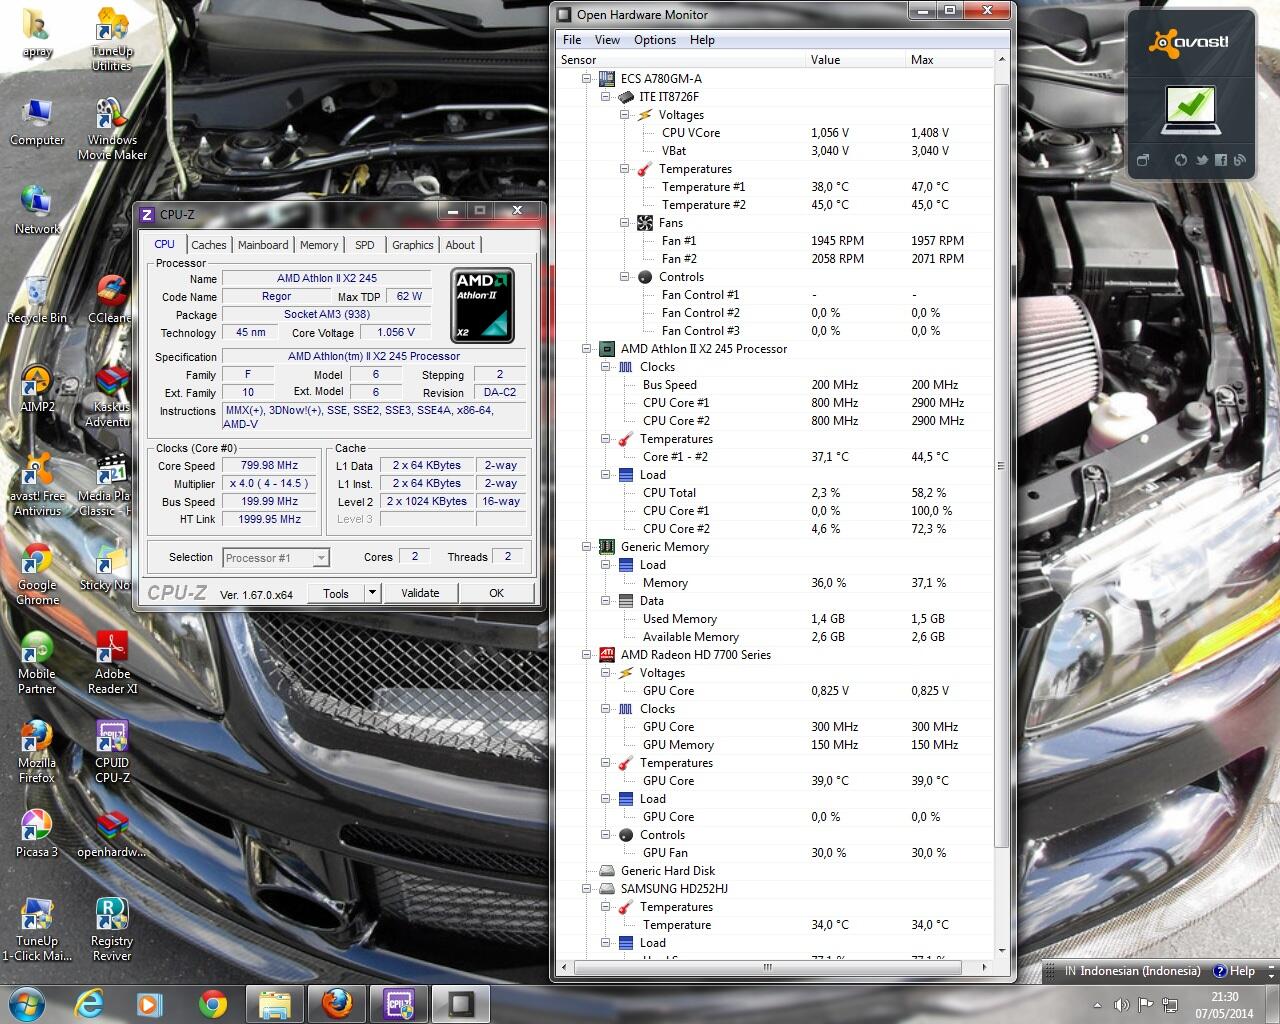Open the Options menu
The height and width of the screenshot is (1024, 1280).
click(655, 40)
